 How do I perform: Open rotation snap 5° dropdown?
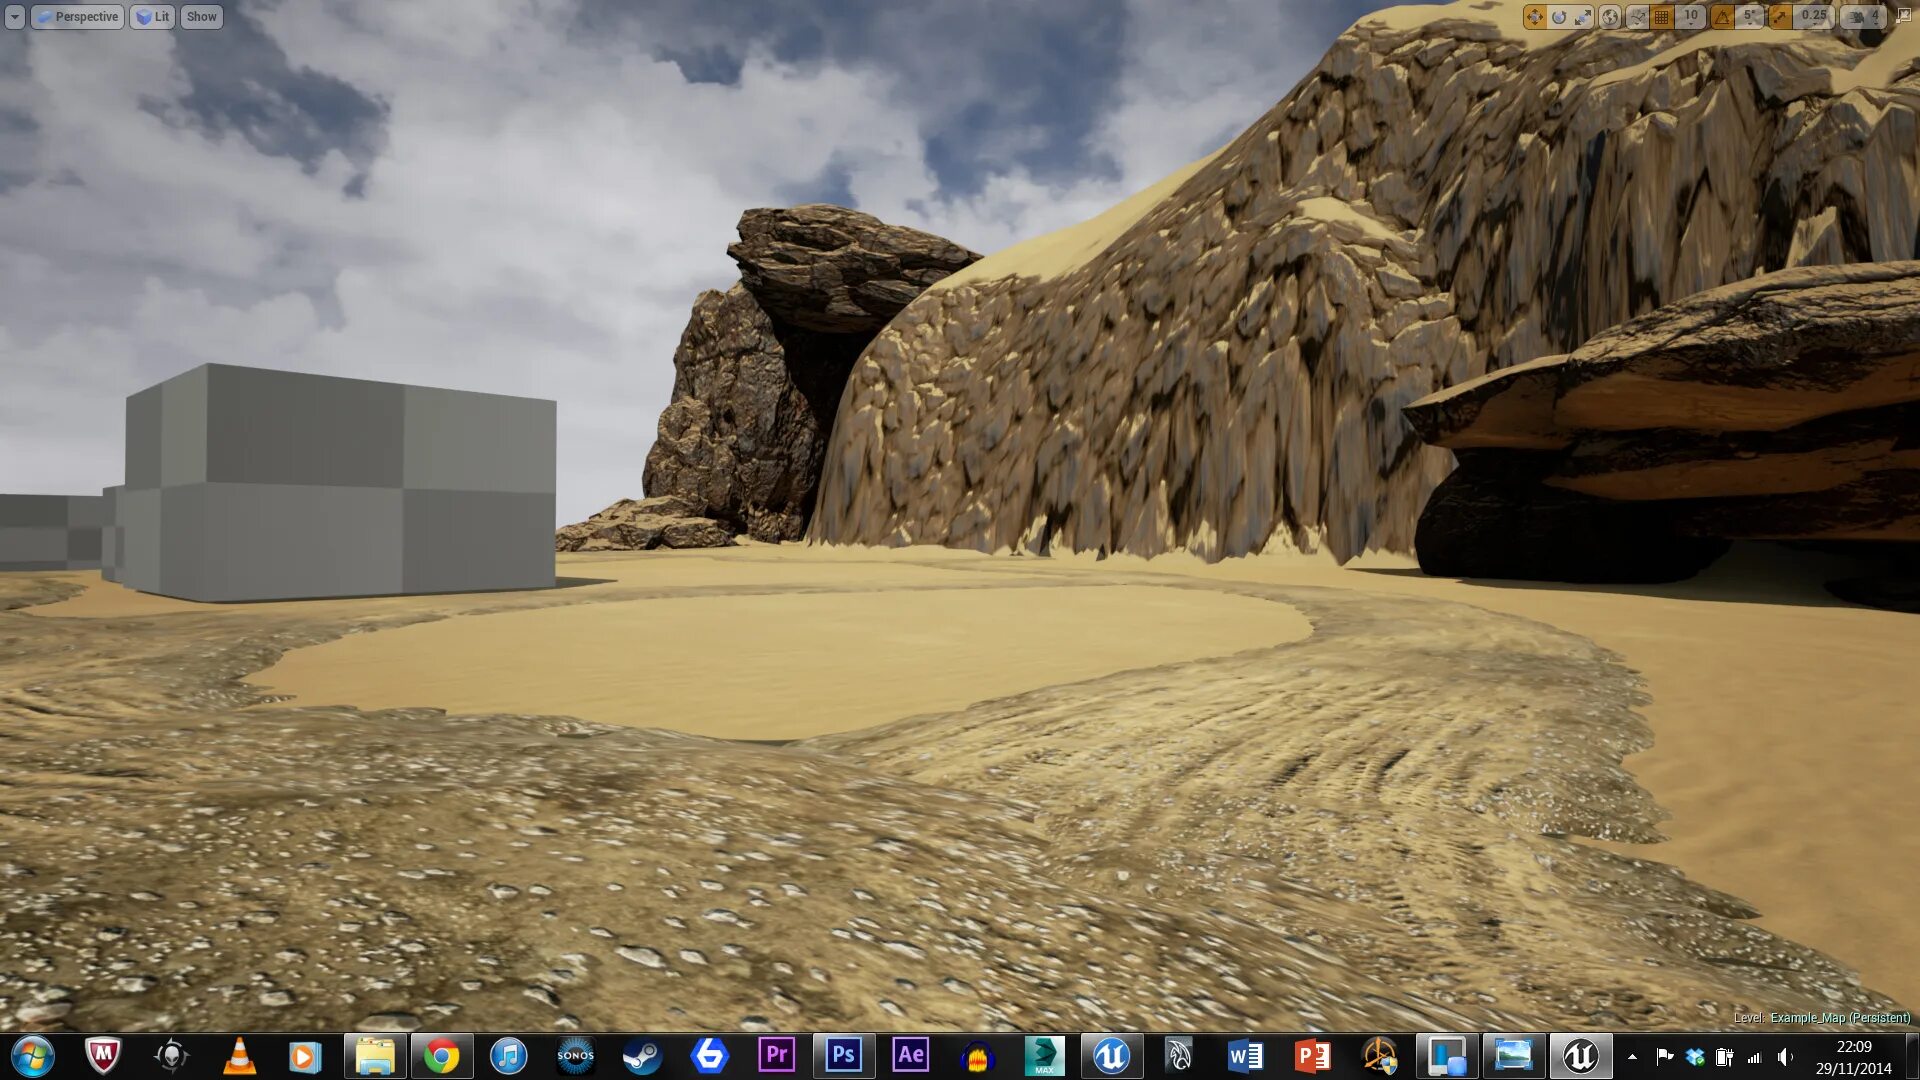[x=1749, y=17]
